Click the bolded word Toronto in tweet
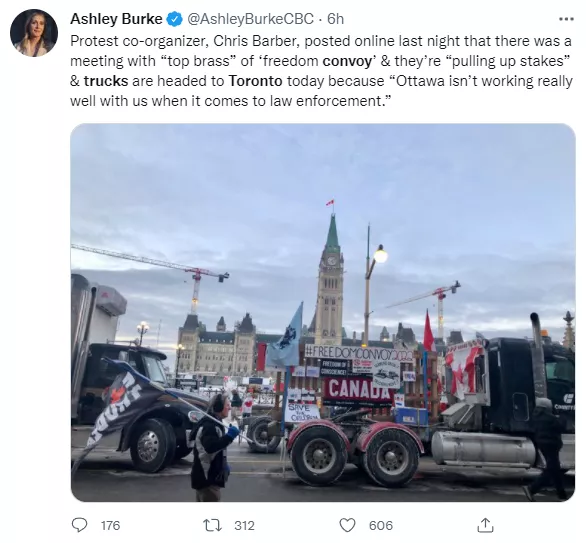Image resolution: width=586 pixels, height=543 pixels. (x=255, y=81)
